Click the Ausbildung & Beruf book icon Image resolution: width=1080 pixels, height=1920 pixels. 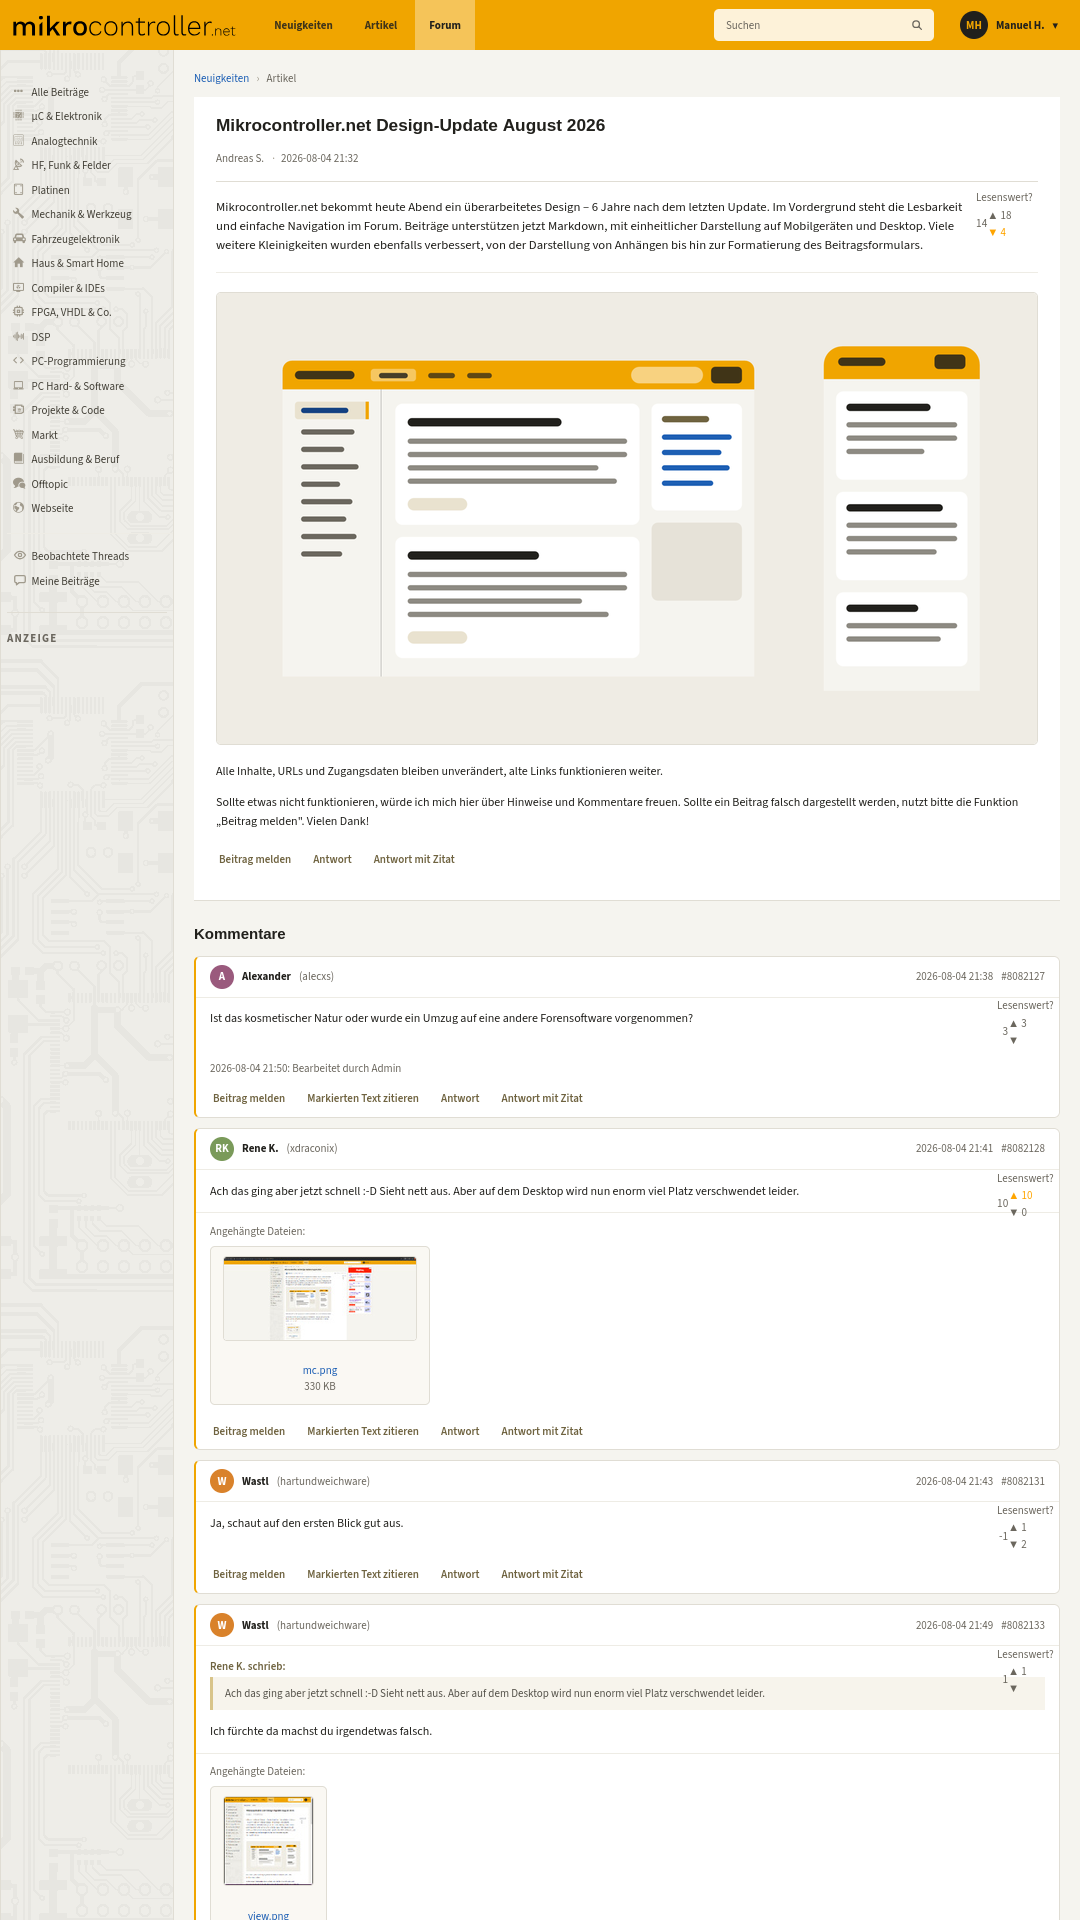point(18,459)
